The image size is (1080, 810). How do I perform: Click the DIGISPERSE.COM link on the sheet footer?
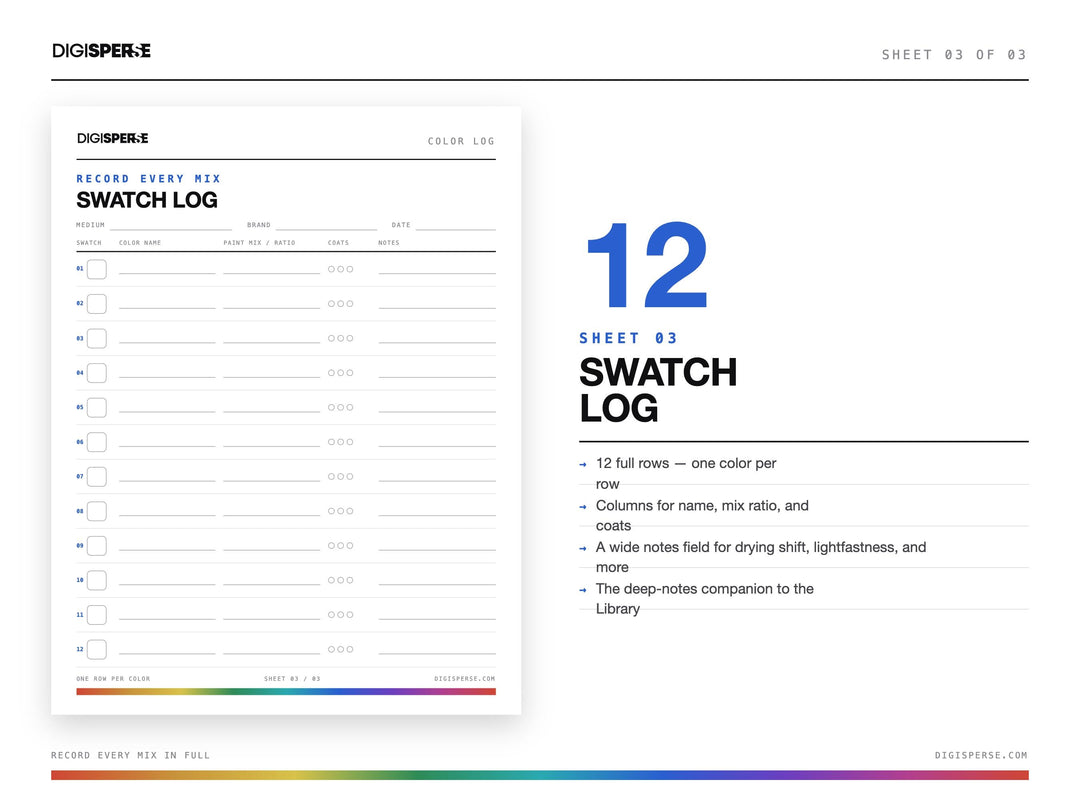(x=464, y=679)
